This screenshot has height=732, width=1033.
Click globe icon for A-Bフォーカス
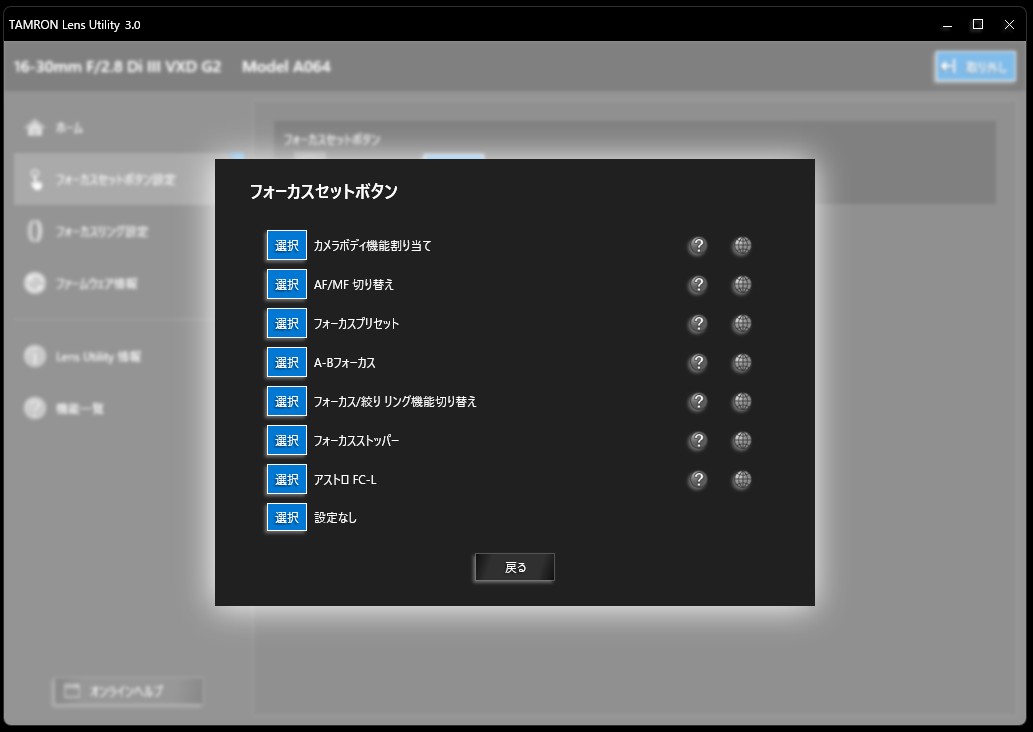(741, 363)
